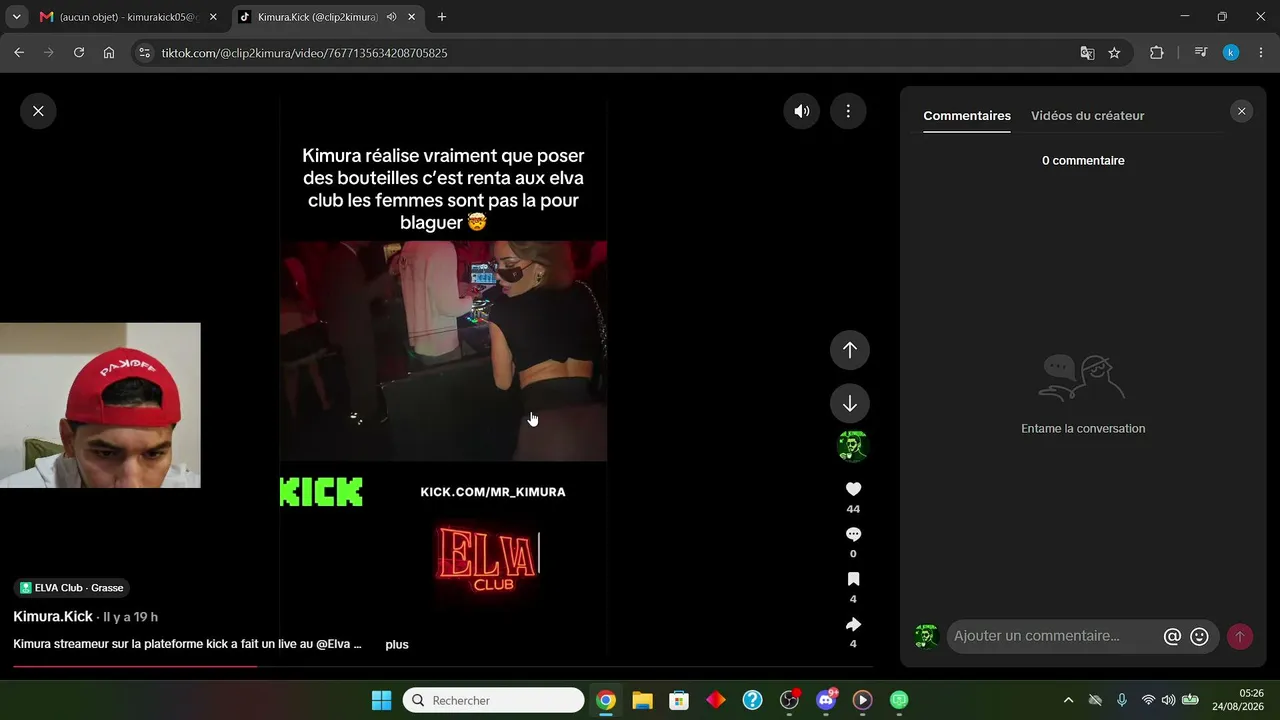This screenshot has height=720, width=1280.
Task: Mute the TikTok tab via speaker icon
Action: 391,17
